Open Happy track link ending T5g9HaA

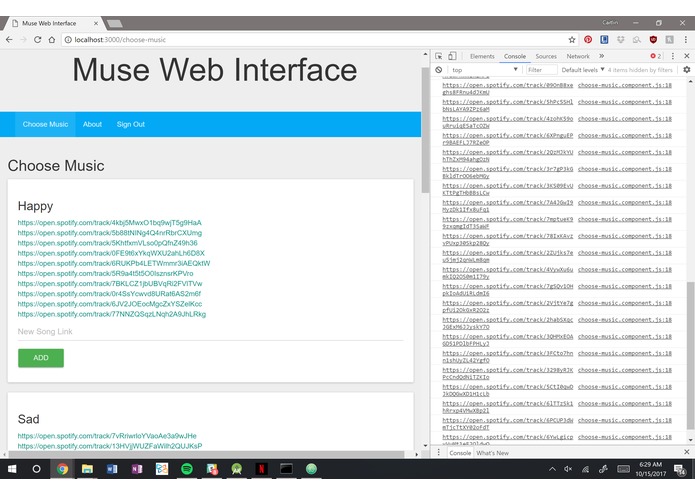[109, 222]
